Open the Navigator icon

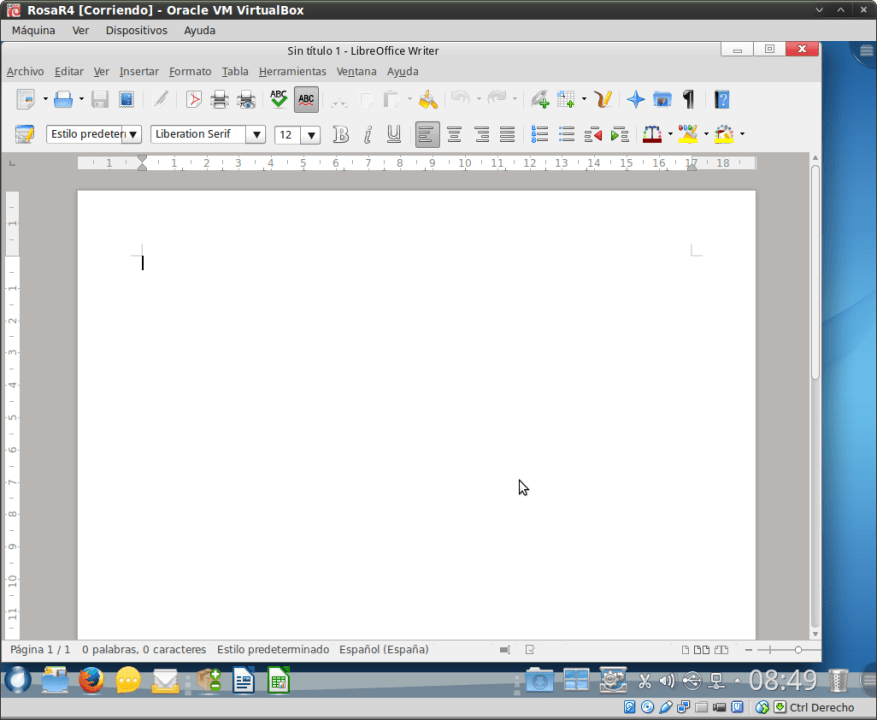coord(635,99)
